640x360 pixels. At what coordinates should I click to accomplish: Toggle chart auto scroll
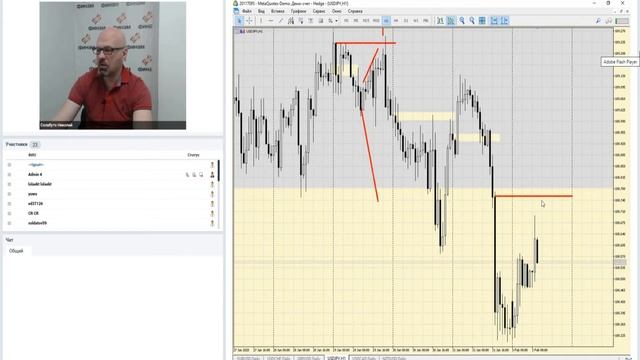494,21
